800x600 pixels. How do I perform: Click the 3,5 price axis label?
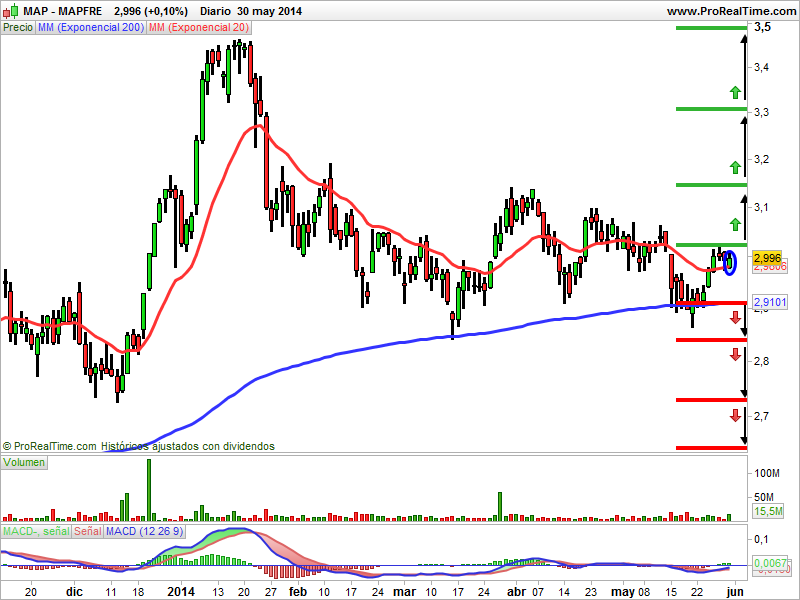(762, 27)
